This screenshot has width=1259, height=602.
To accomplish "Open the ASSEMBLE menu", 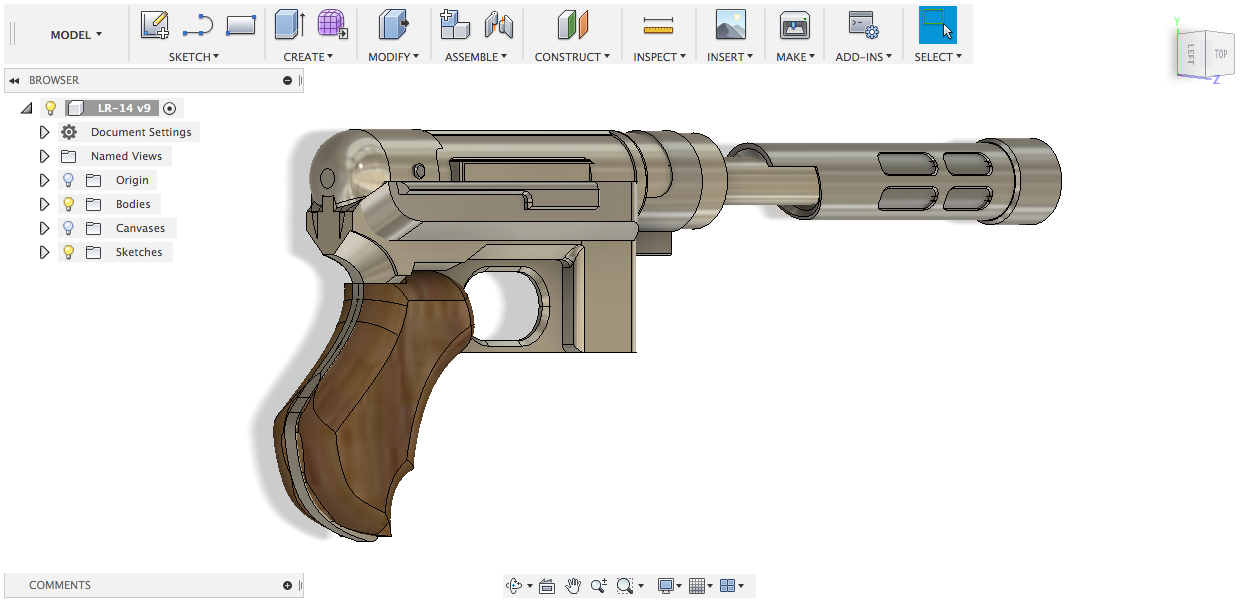I will pos(476,57).
